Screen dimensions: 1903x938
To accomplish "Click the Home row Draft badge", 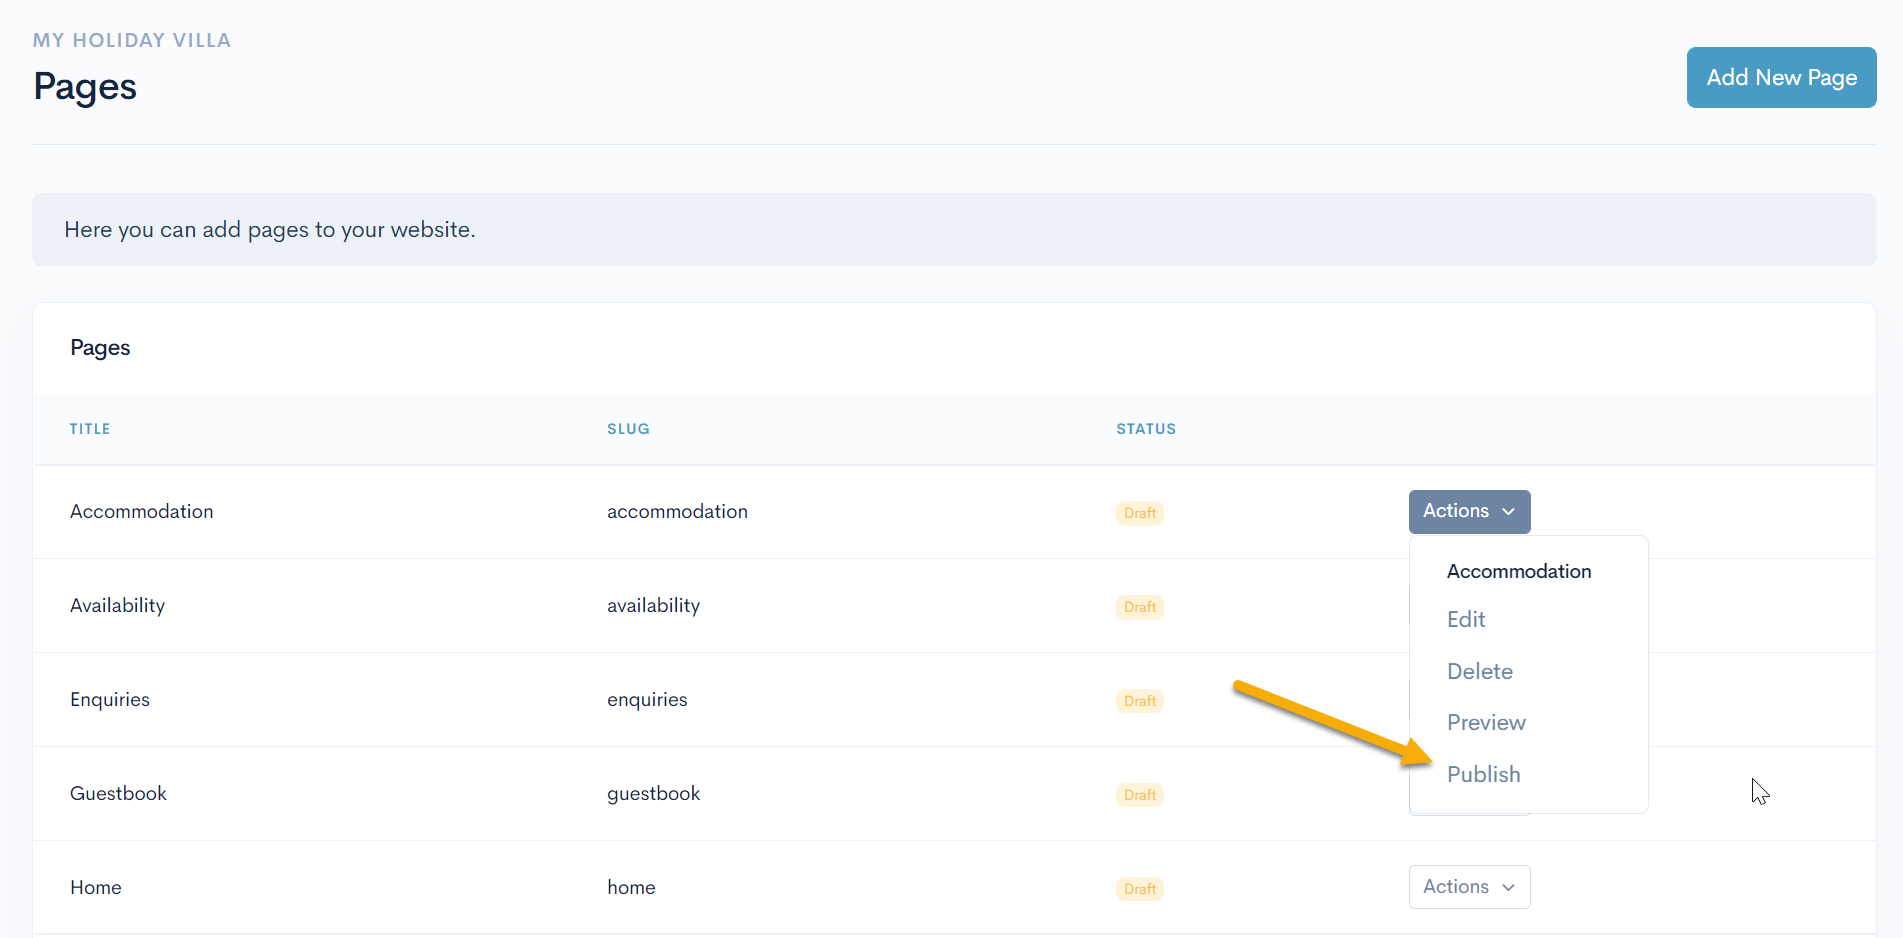I will point(1139,889).
